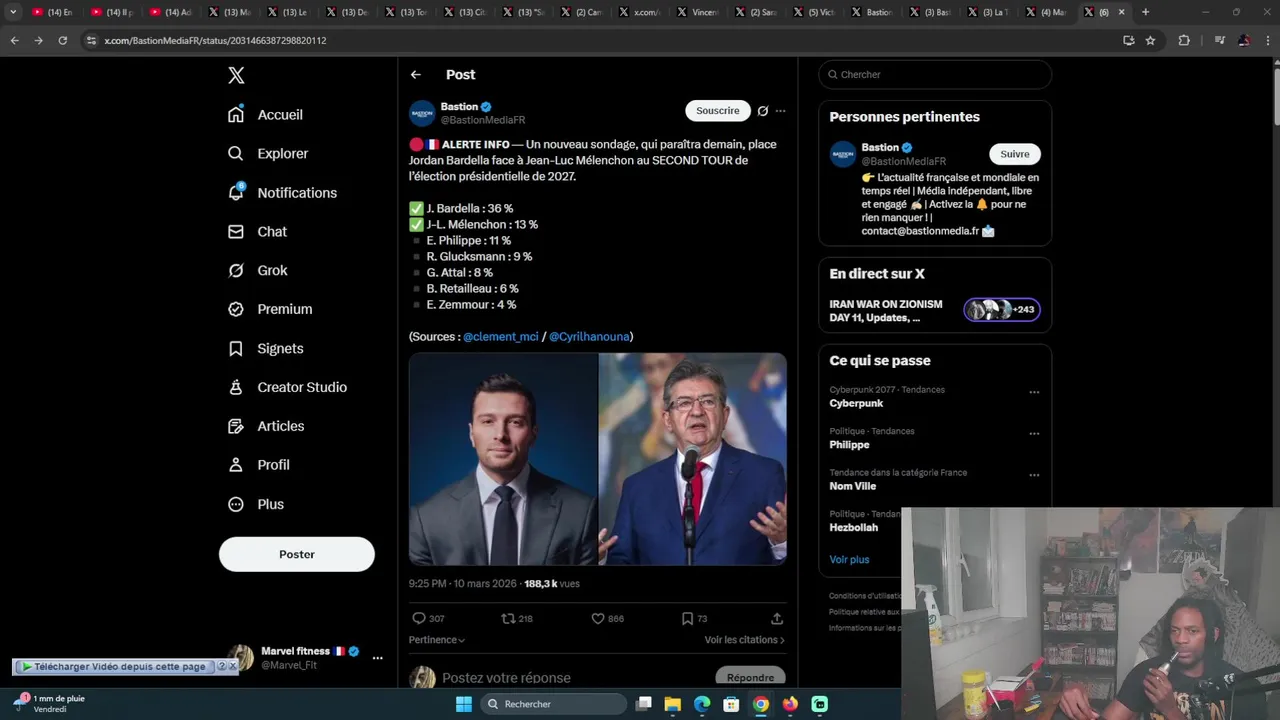1280x720 pixels.
Task: Open the @clement_mci mention link
Action: pos(501,337)
